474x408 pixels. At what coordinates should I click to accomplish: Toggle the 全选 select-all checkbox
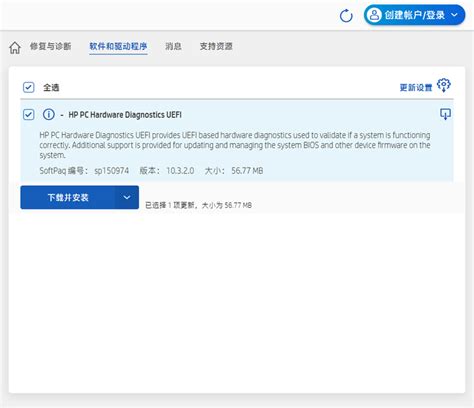click(x=29, y=87)
